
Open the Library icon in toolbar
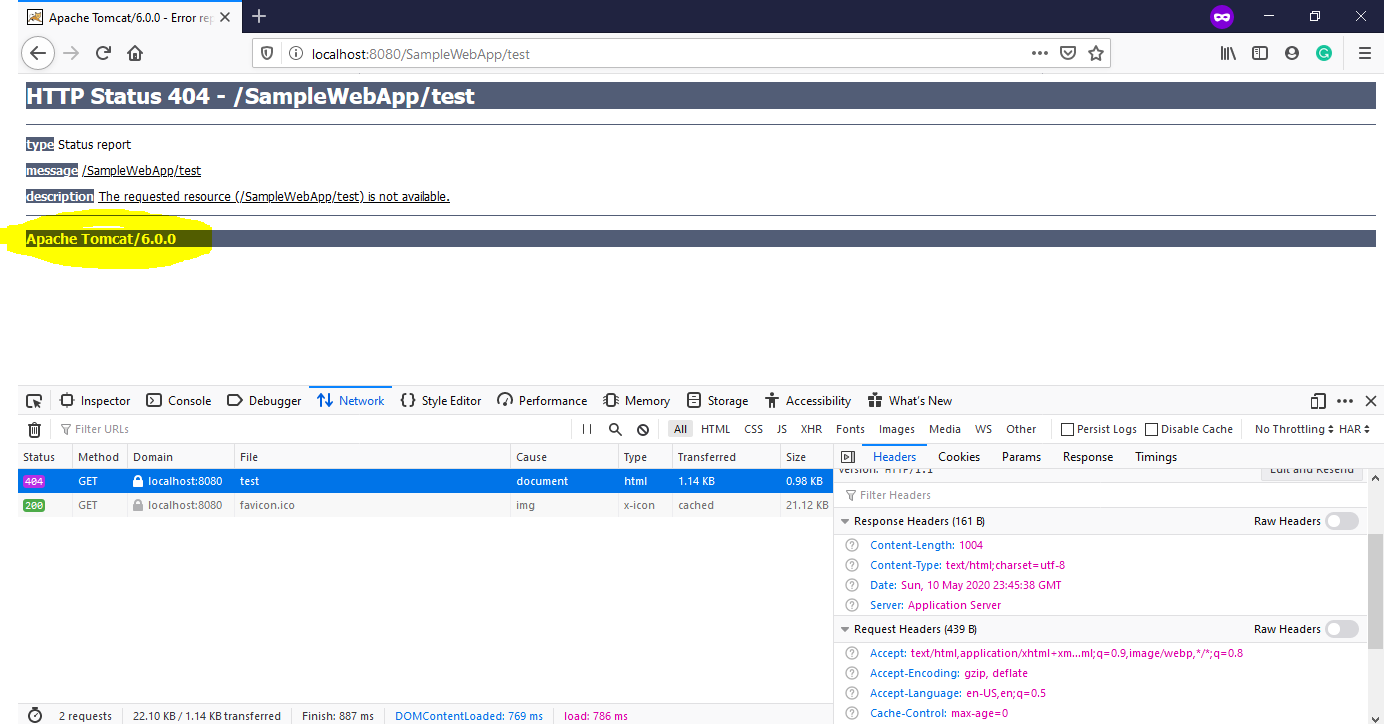[x=1228, y=53]
